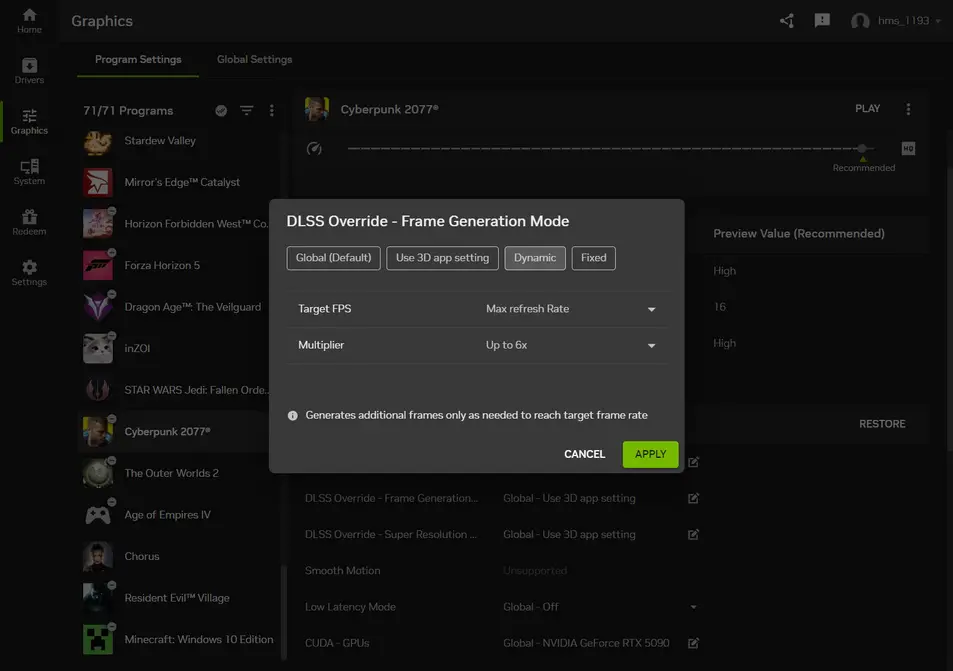Viewport: 953px width, 671px height.
Task: Select Forza Horizon 5 in program list
Action: [177, 266]
